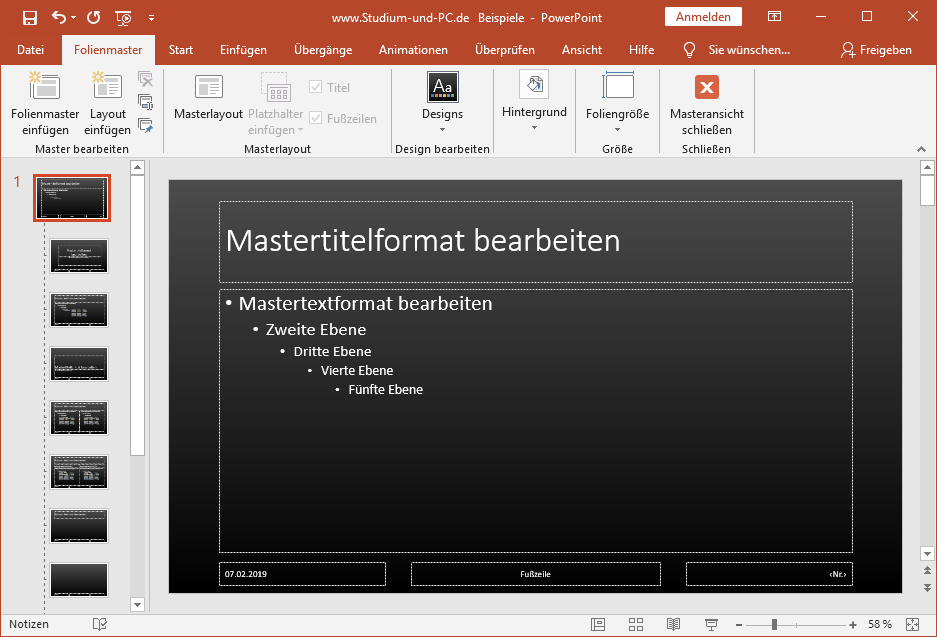Click the preserve master pin icon
Viewport: 937px width, 637px height.
[x=145, y=125]
